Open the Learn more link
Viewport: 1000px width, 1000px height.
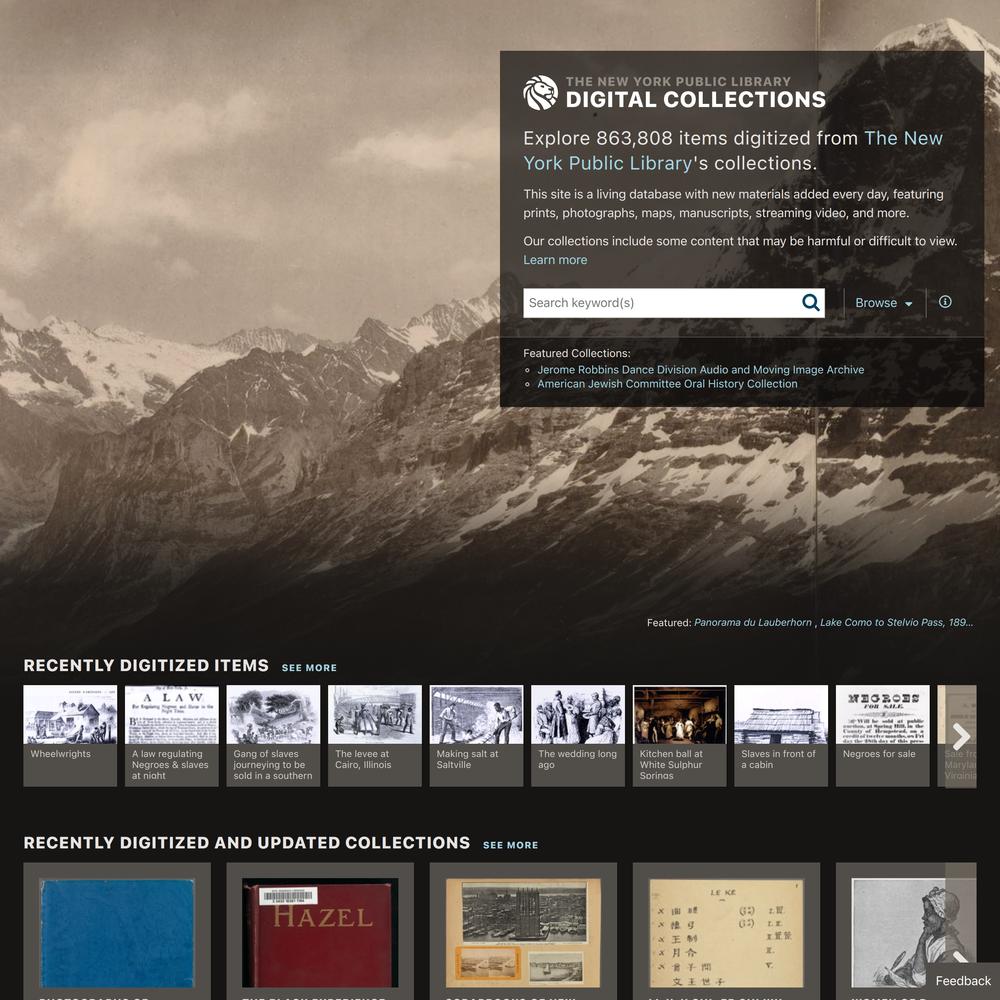point(555,260)
